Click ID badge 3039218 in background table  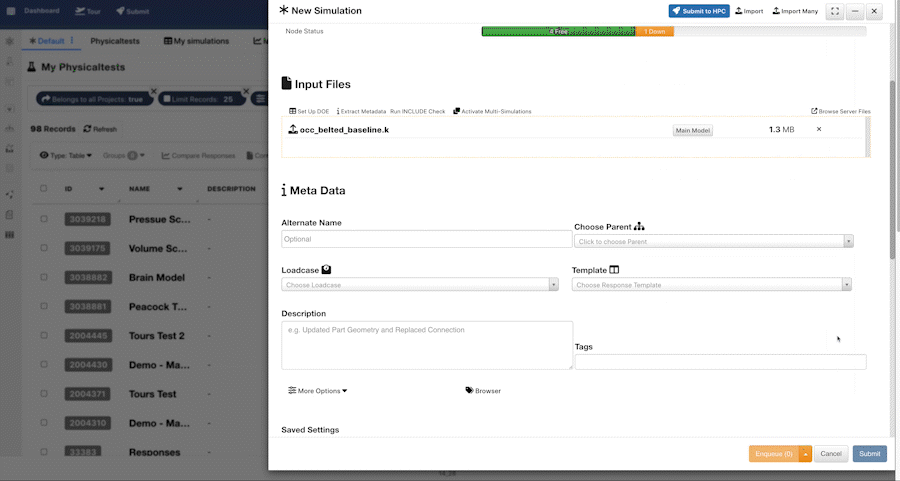coord(87,219)
